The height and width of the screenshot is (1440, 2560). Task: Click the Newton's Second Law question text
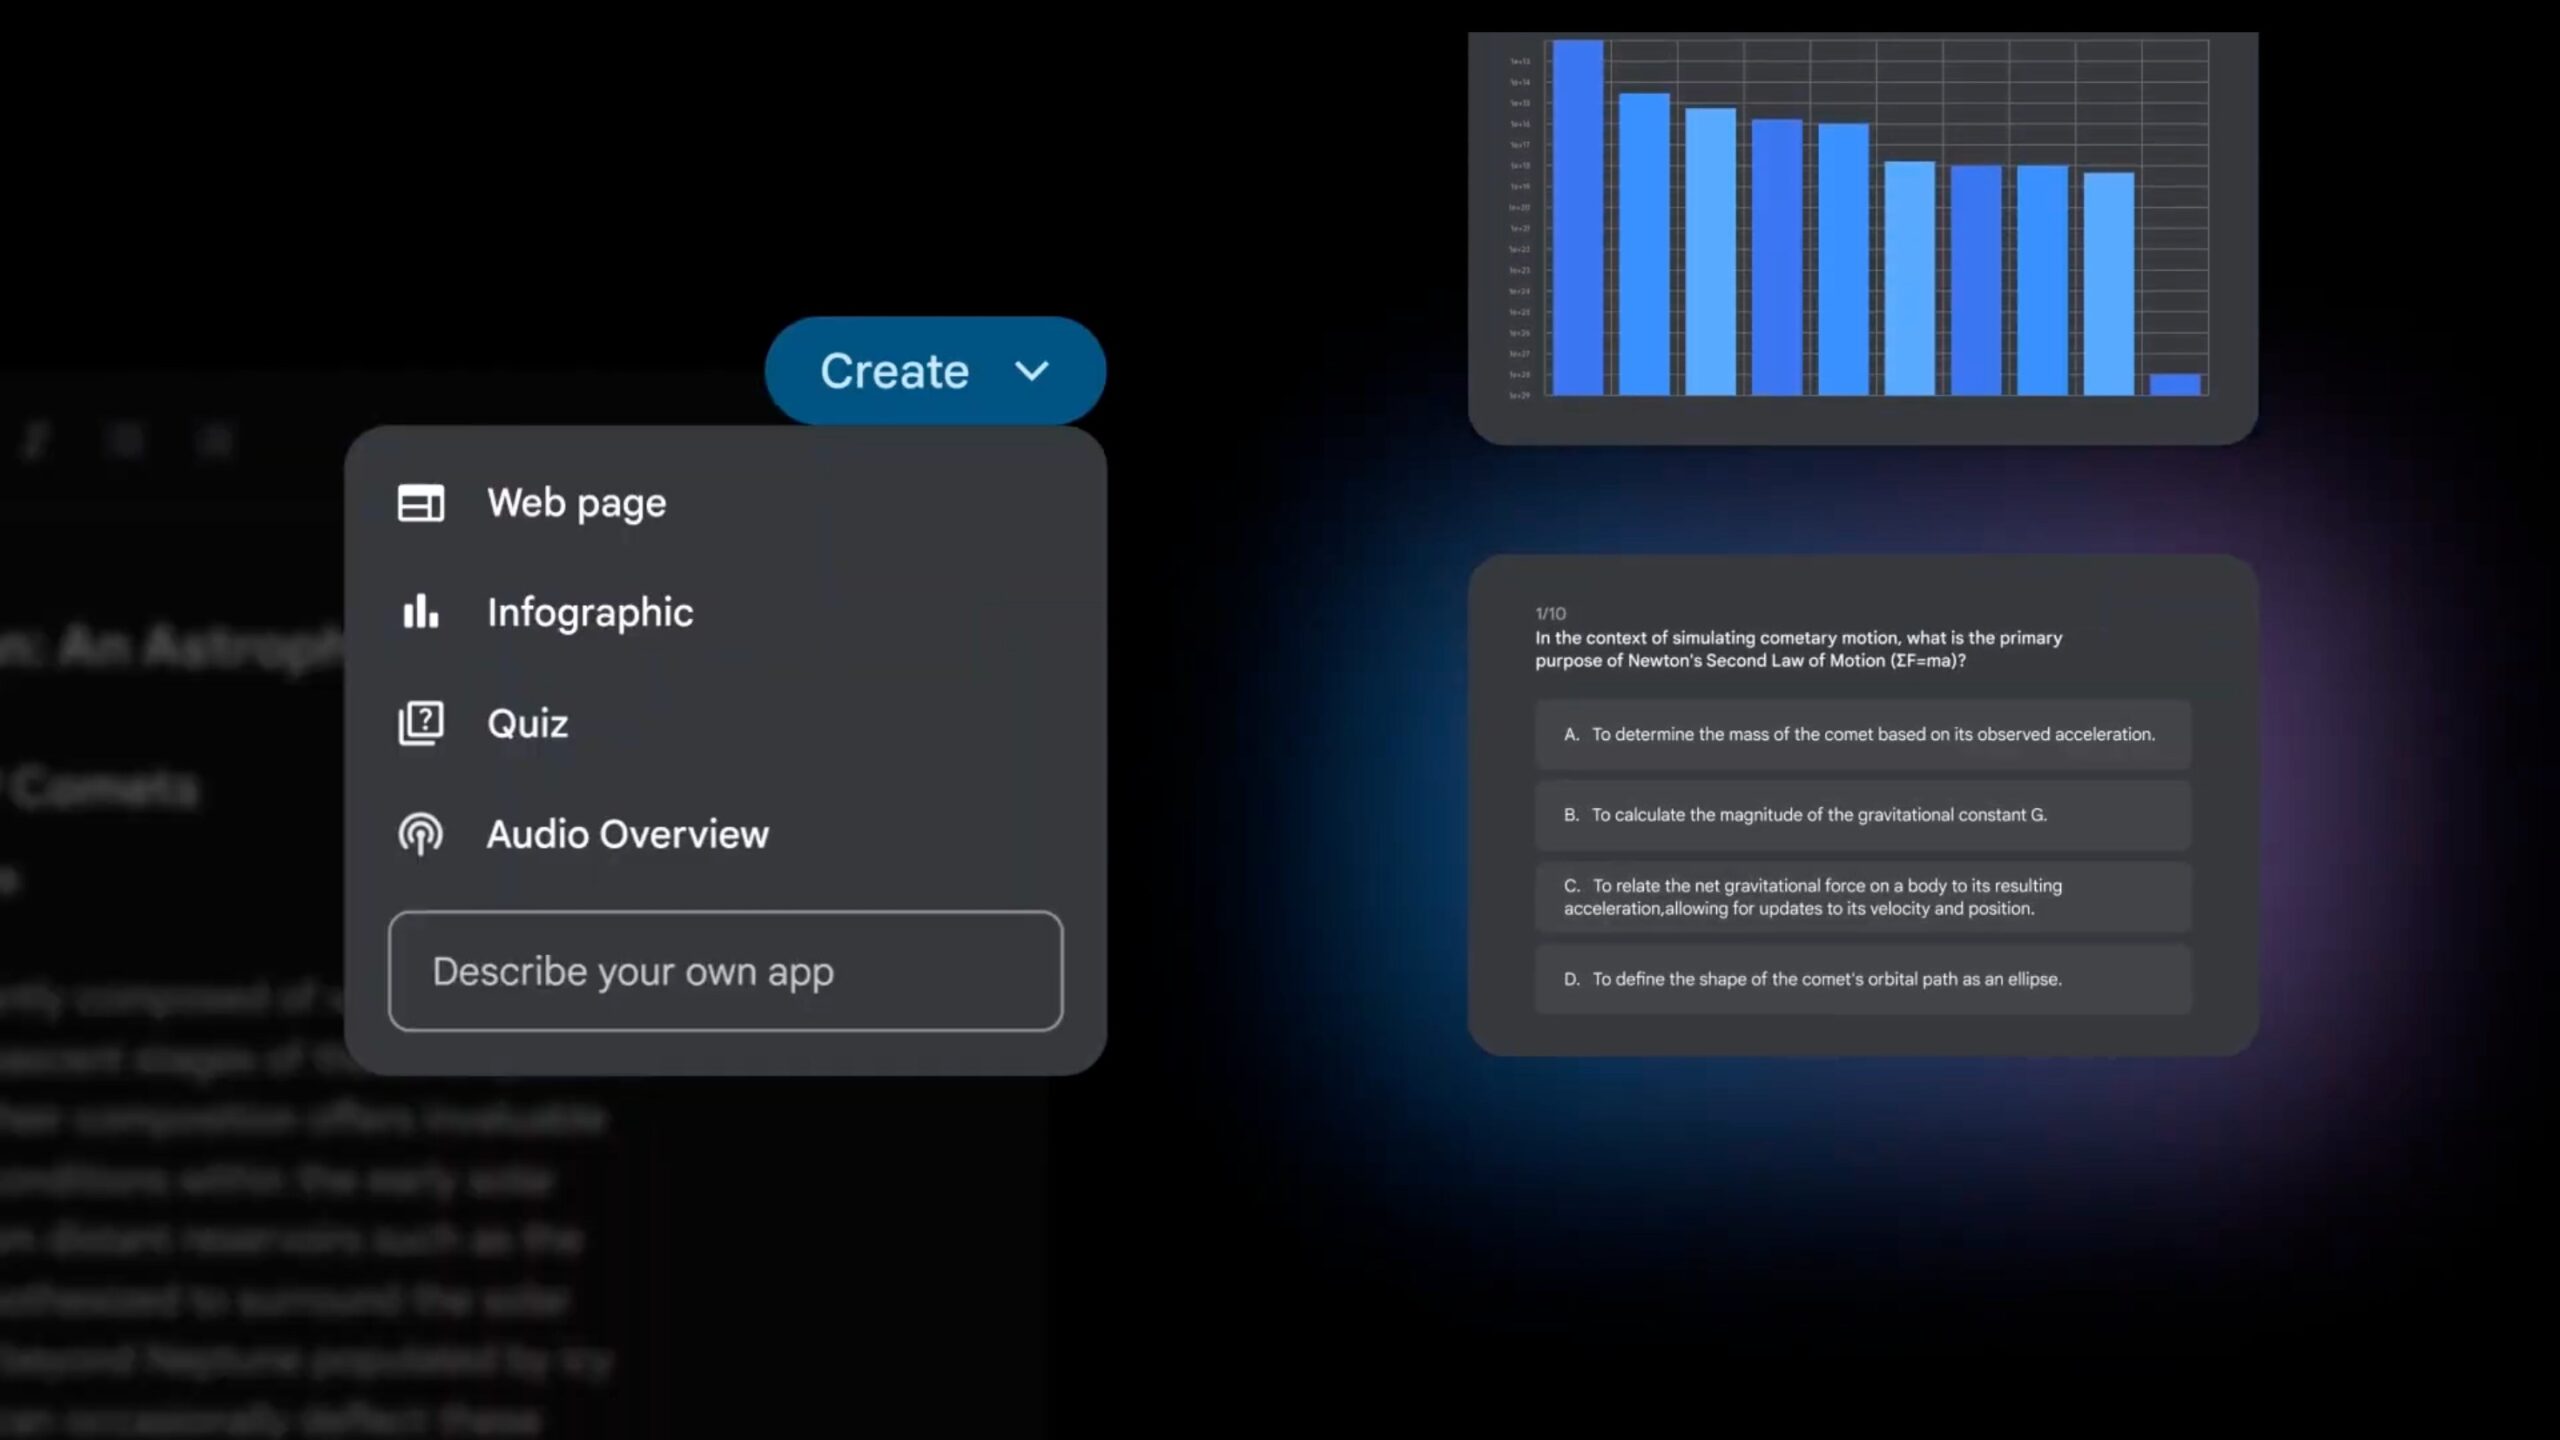(1798, 649)
